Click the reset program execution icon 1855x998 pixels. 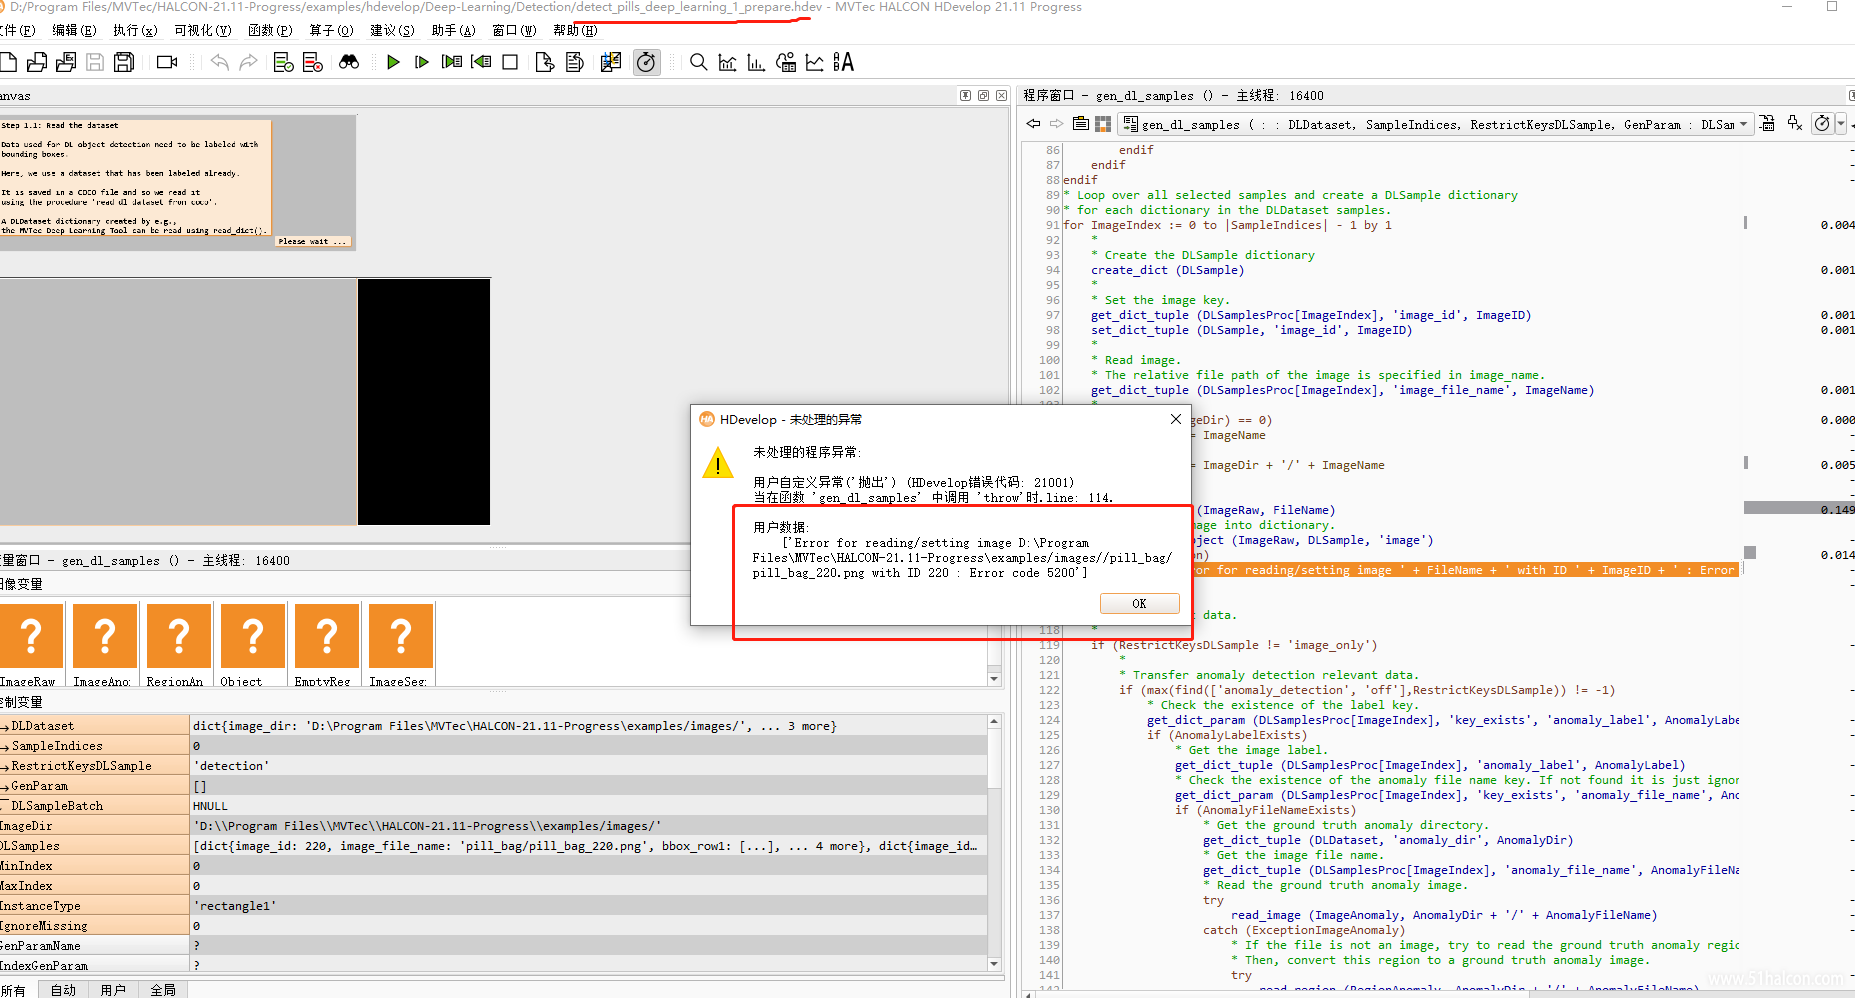(x=545, y=62)
